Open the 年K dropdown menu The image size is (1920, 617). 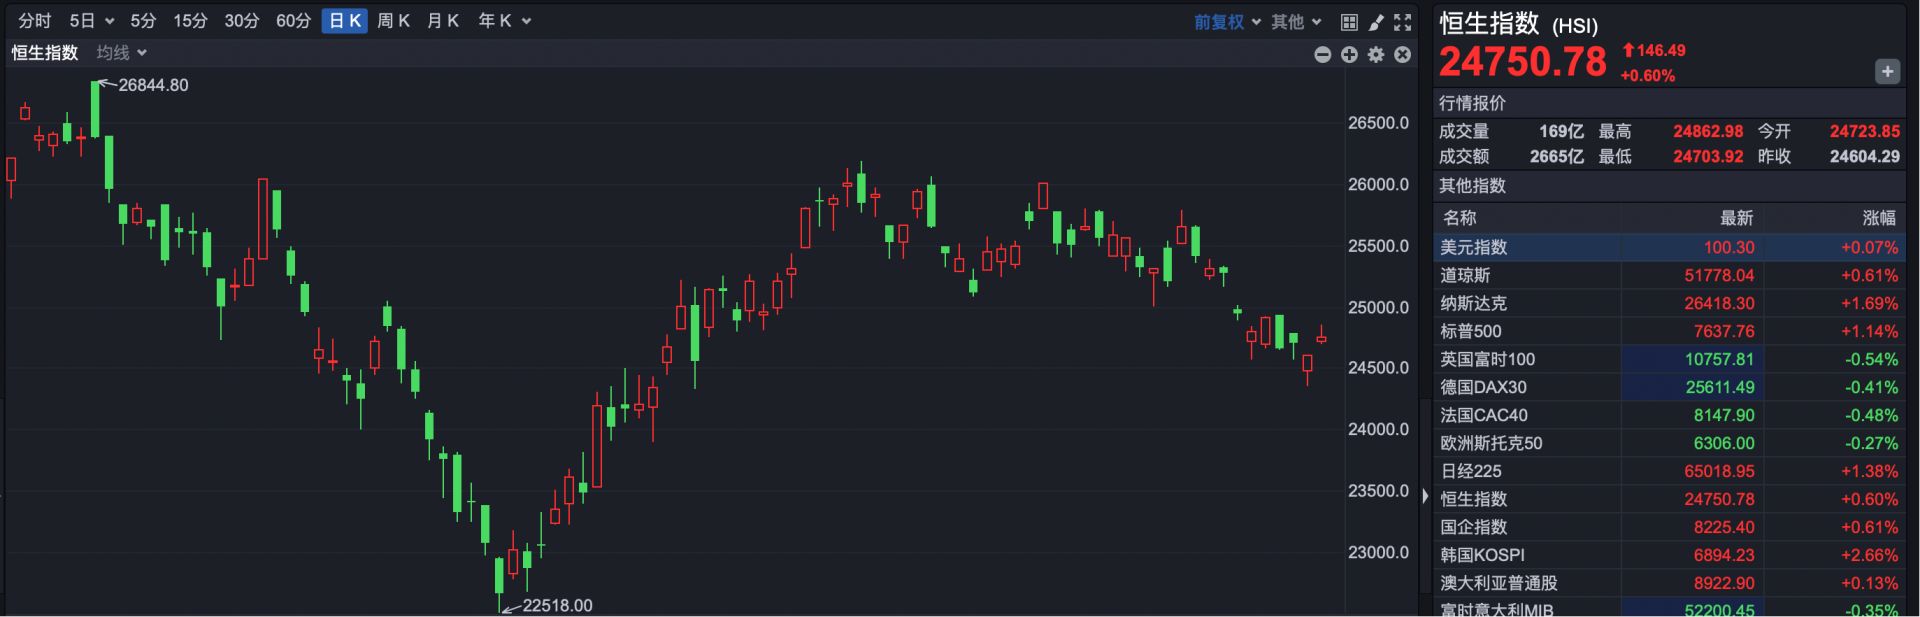click(x=504, y=21)
